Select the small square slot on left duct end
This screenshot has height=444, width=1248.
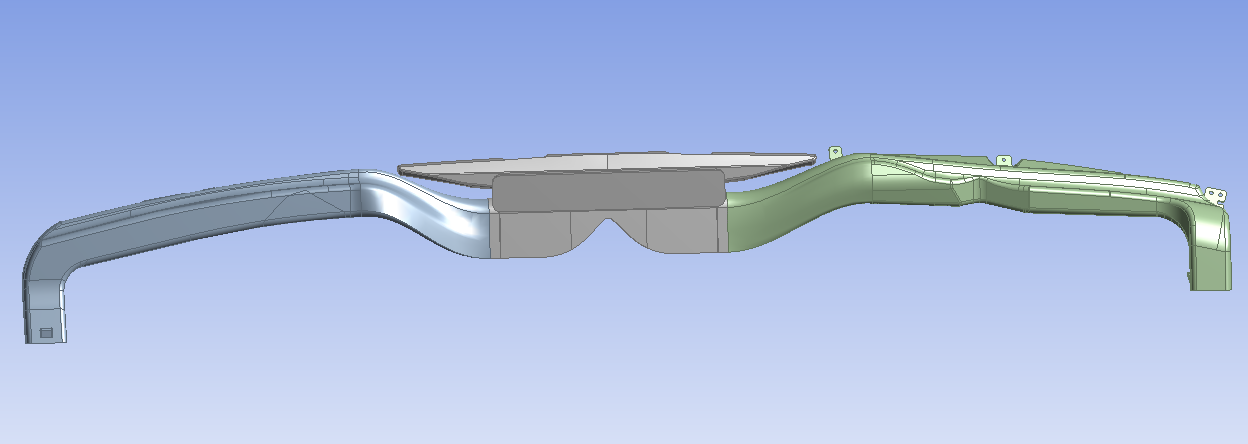pos(44,331)
